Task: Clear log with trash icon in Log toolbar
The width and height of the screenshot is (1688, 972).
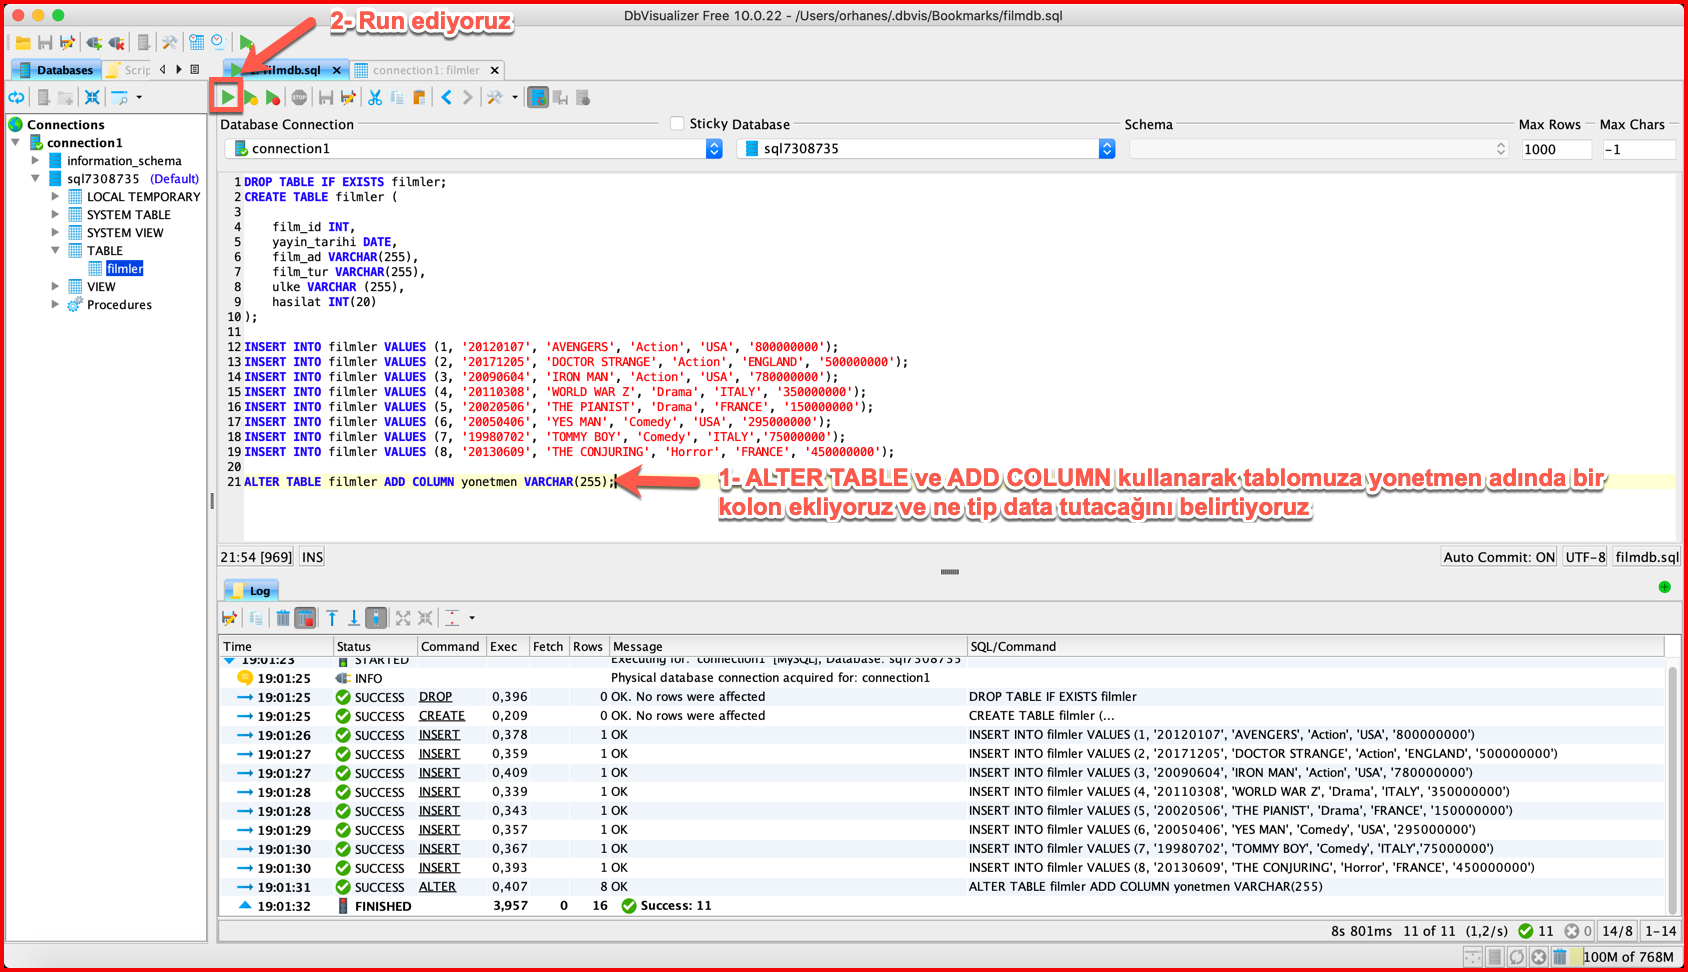Action: point(283,618)
